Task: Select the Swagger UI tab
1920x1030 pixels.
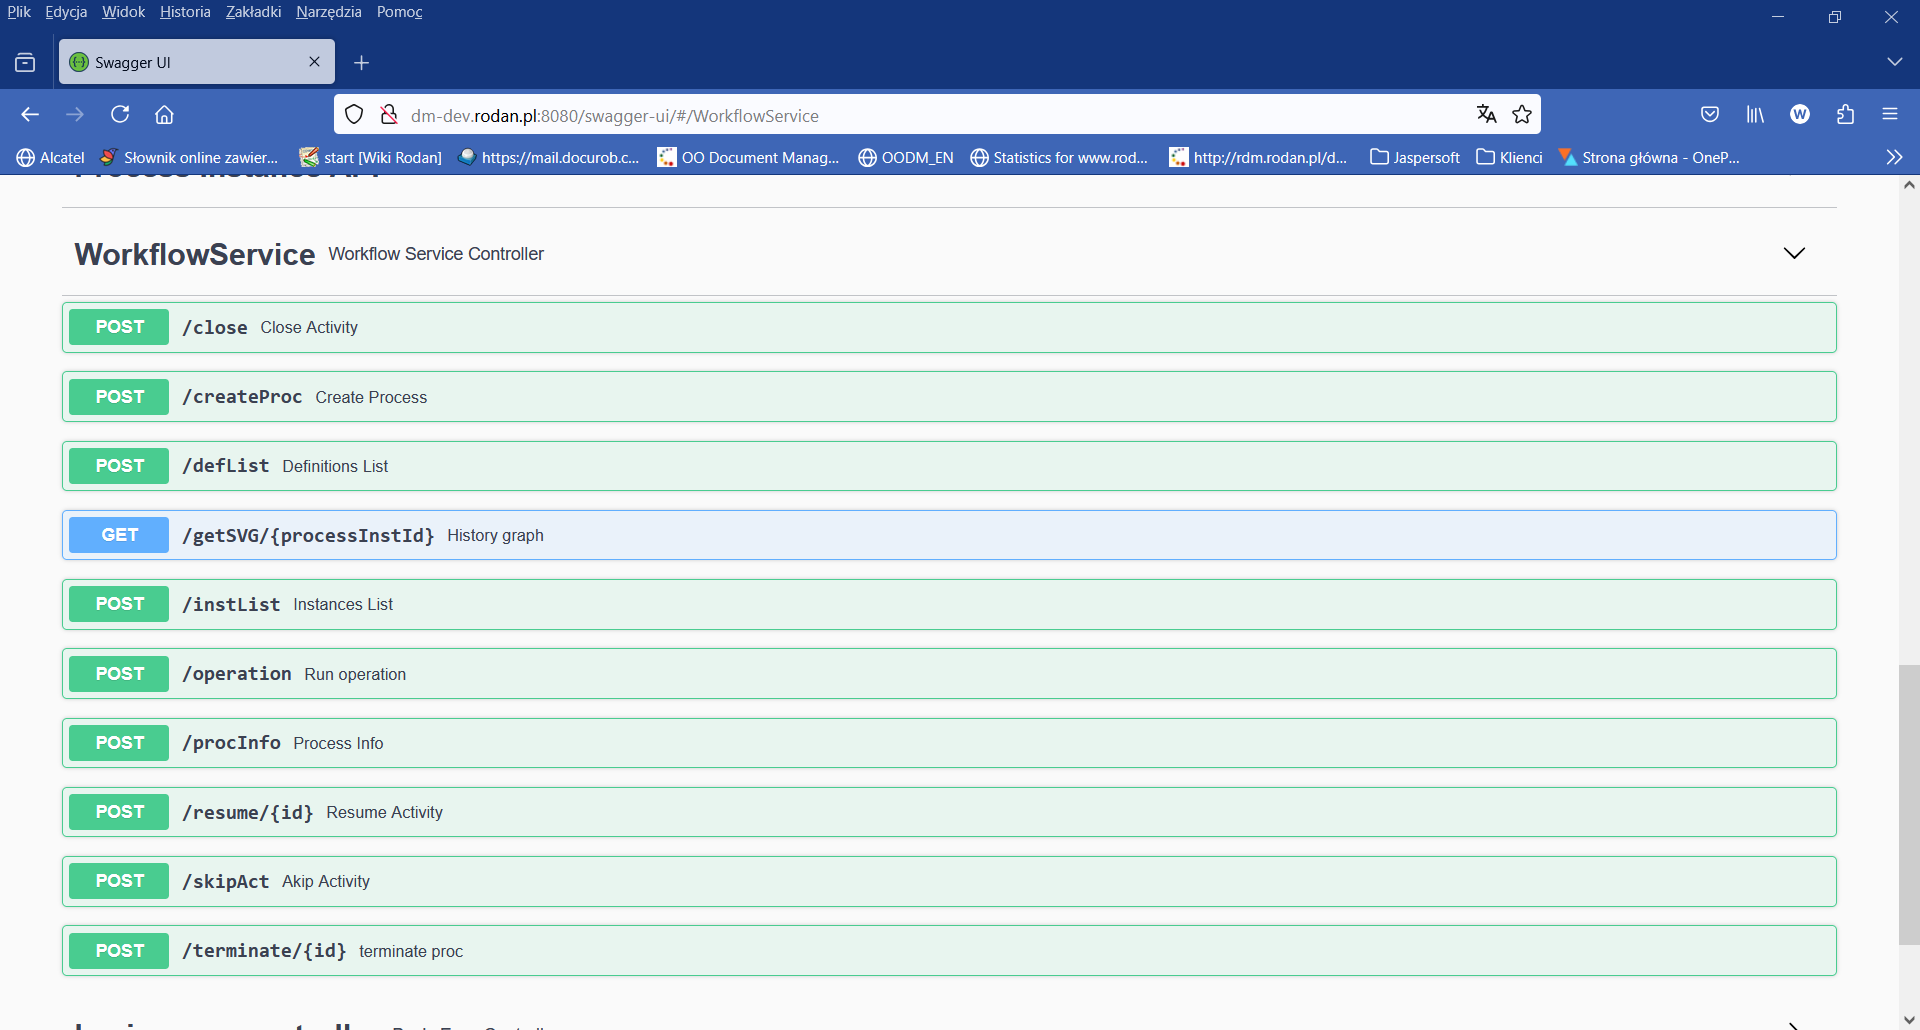Action: click(180, 62)
